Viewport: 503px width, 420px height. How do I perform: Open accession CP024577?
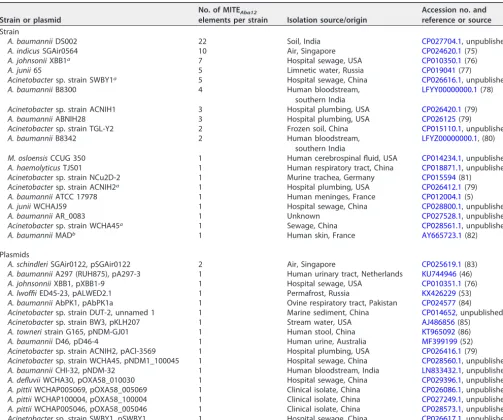pyautogui.click(x=438, y=303)
